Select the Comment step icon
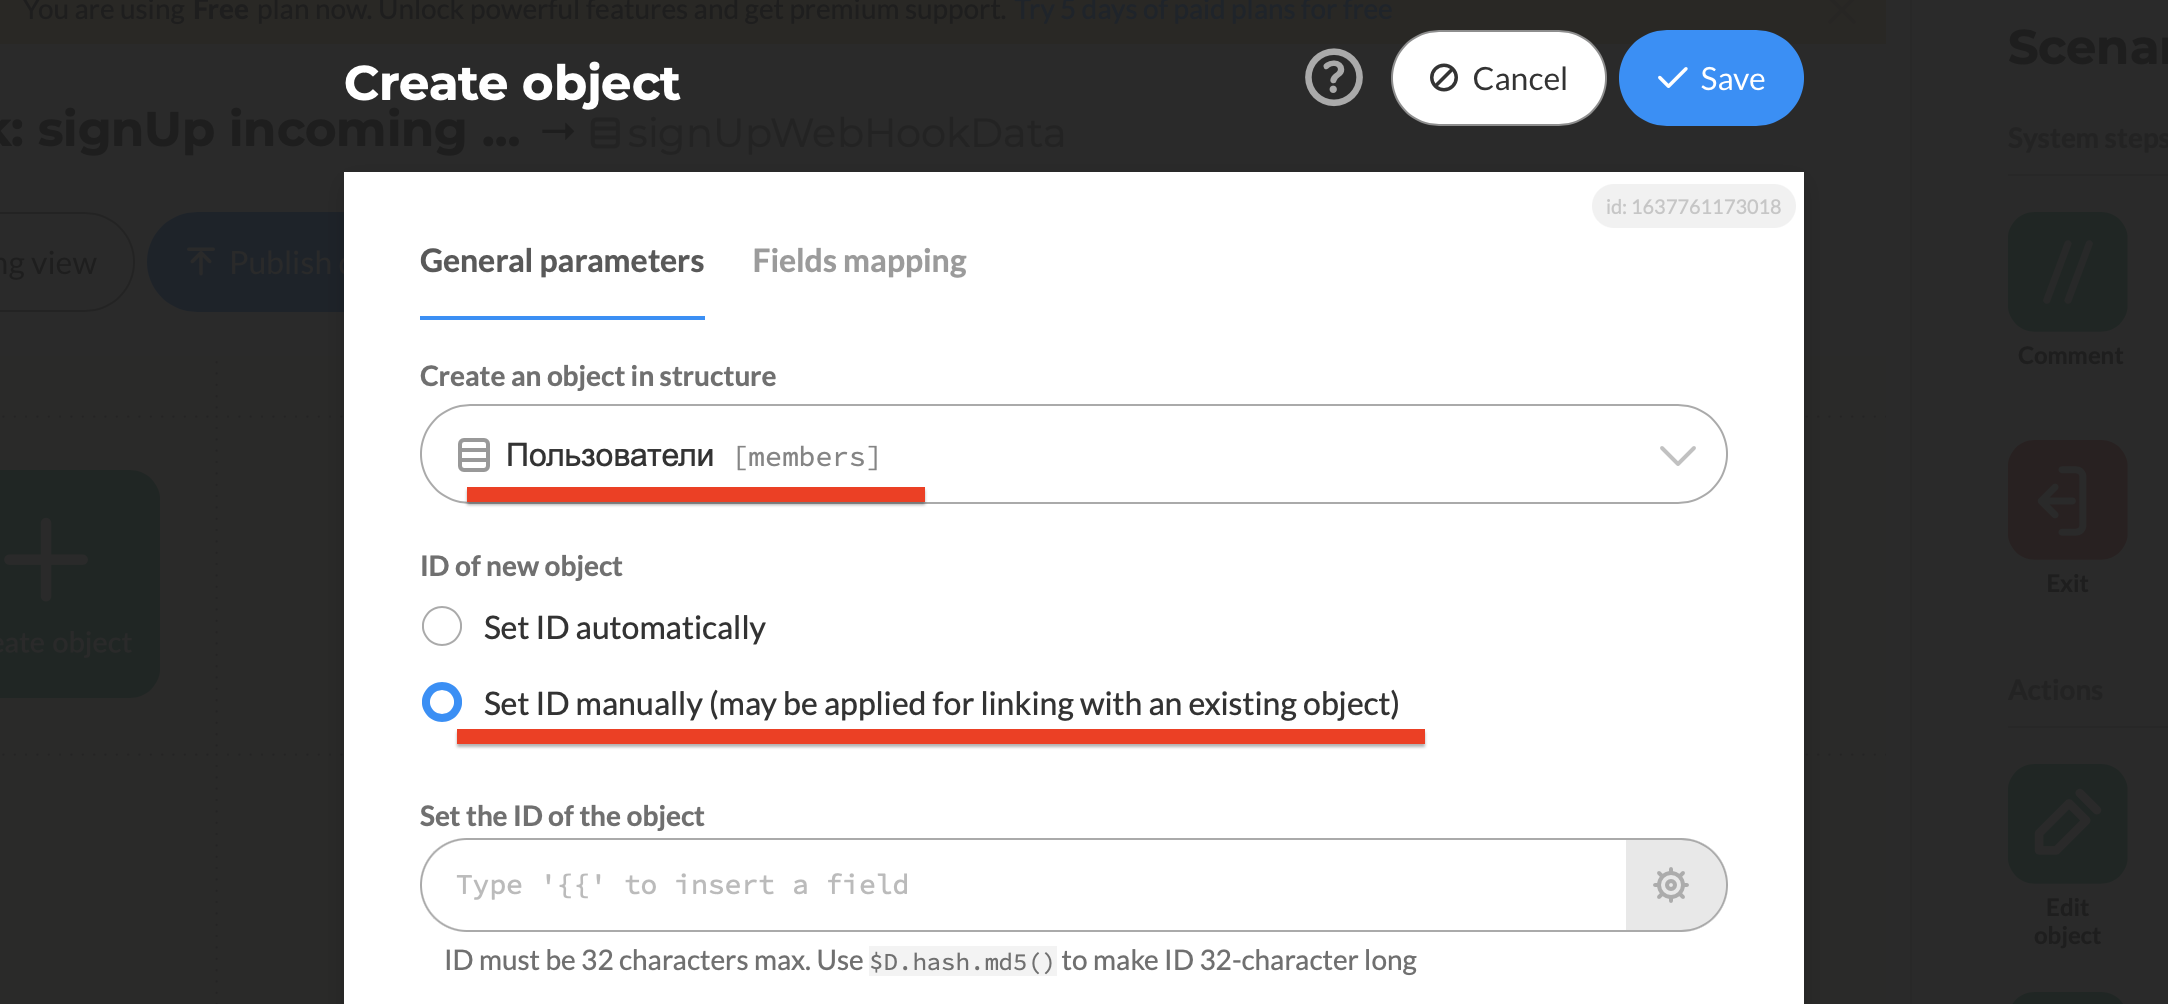The height and width of the screenshot is (1004, 2168). [x=2067, y=272]
